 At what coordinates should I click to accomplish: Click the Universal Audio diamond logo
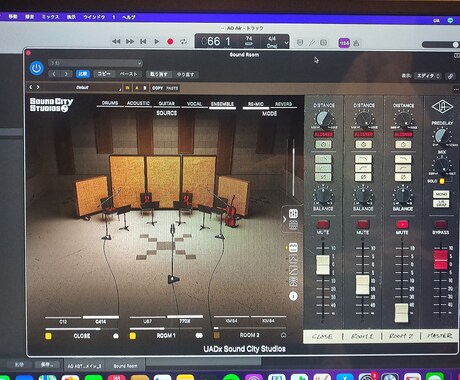point(442,107)
